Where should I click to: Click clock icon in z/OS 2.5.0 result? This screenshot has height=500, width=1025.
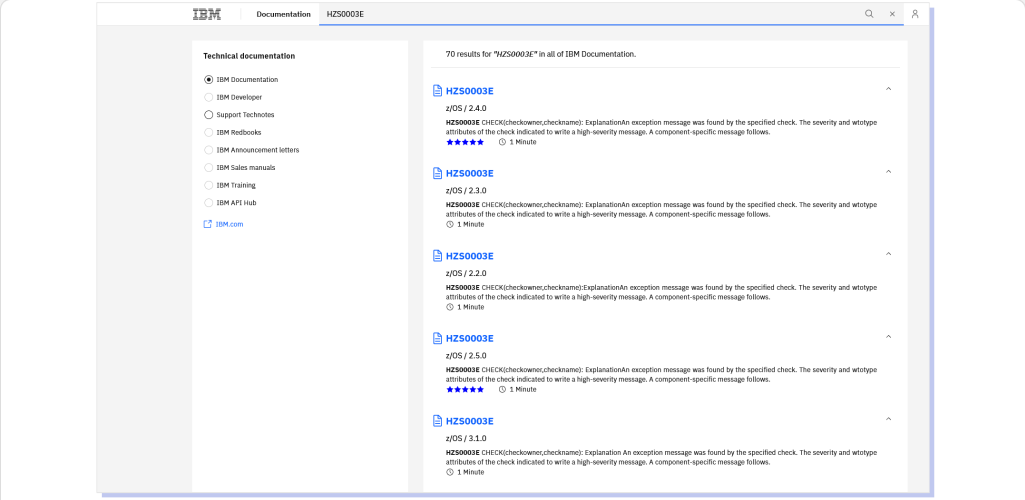click(x=502, y=390)
